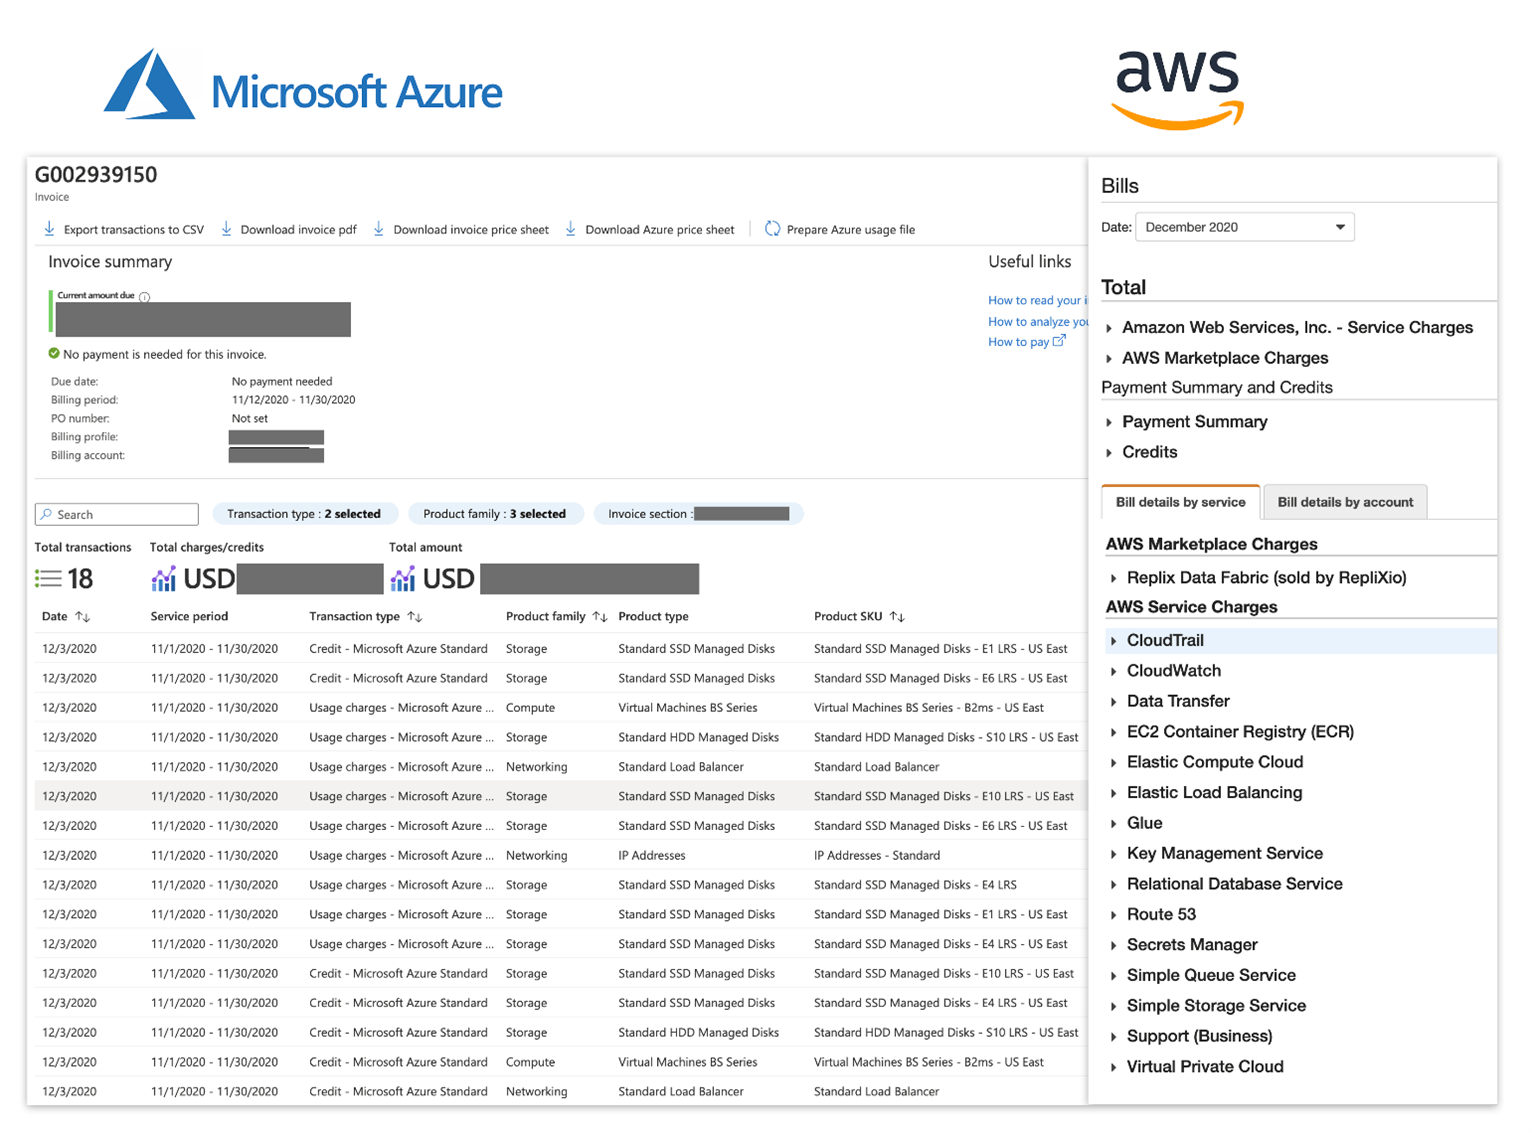Viewport: 1532px width, 1133px height.
Task: Click the Download invoice price sheet icon
Action: pyautogui.click(x=379, y=229)
